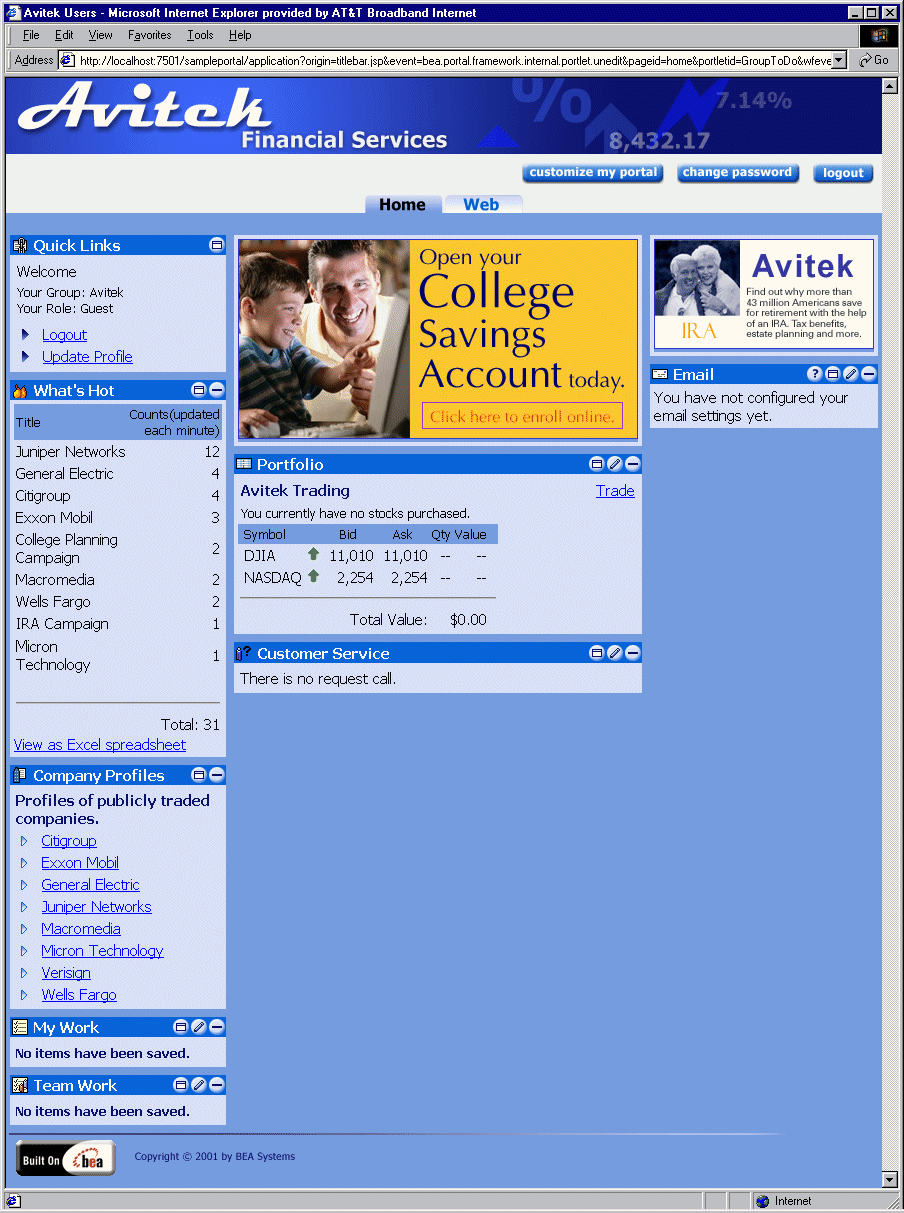
Task: Open the Wells Fargo profile link
Action: (x=79, y=995)
